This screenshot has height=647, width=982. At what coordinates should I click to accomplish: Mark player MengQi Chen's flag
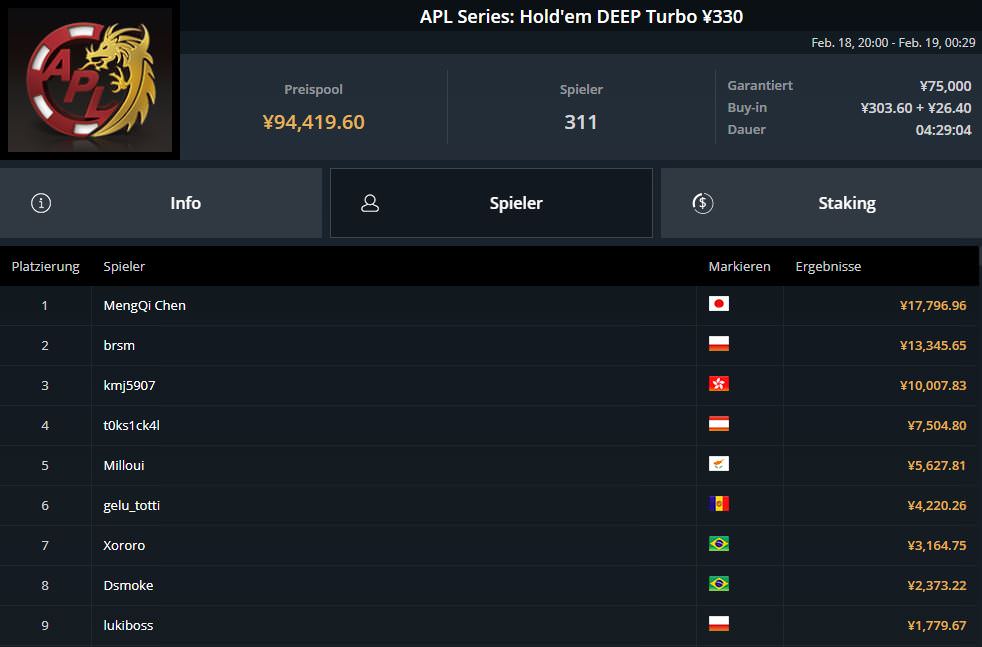(x=718, y=304)
